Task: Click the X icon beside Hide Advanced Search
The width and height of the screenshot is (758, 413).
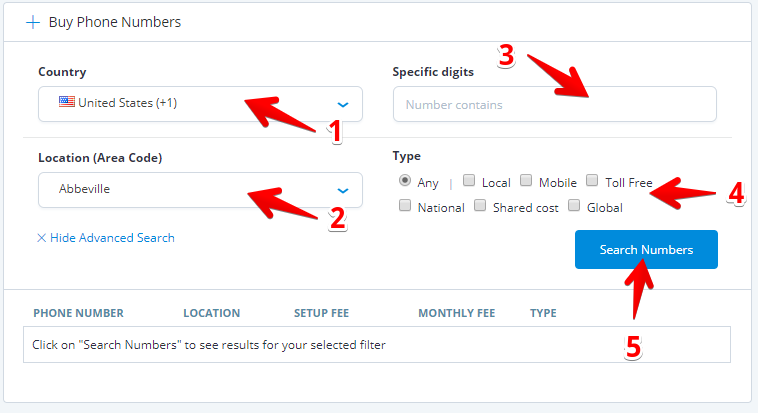Action: [x=42, y=238]
